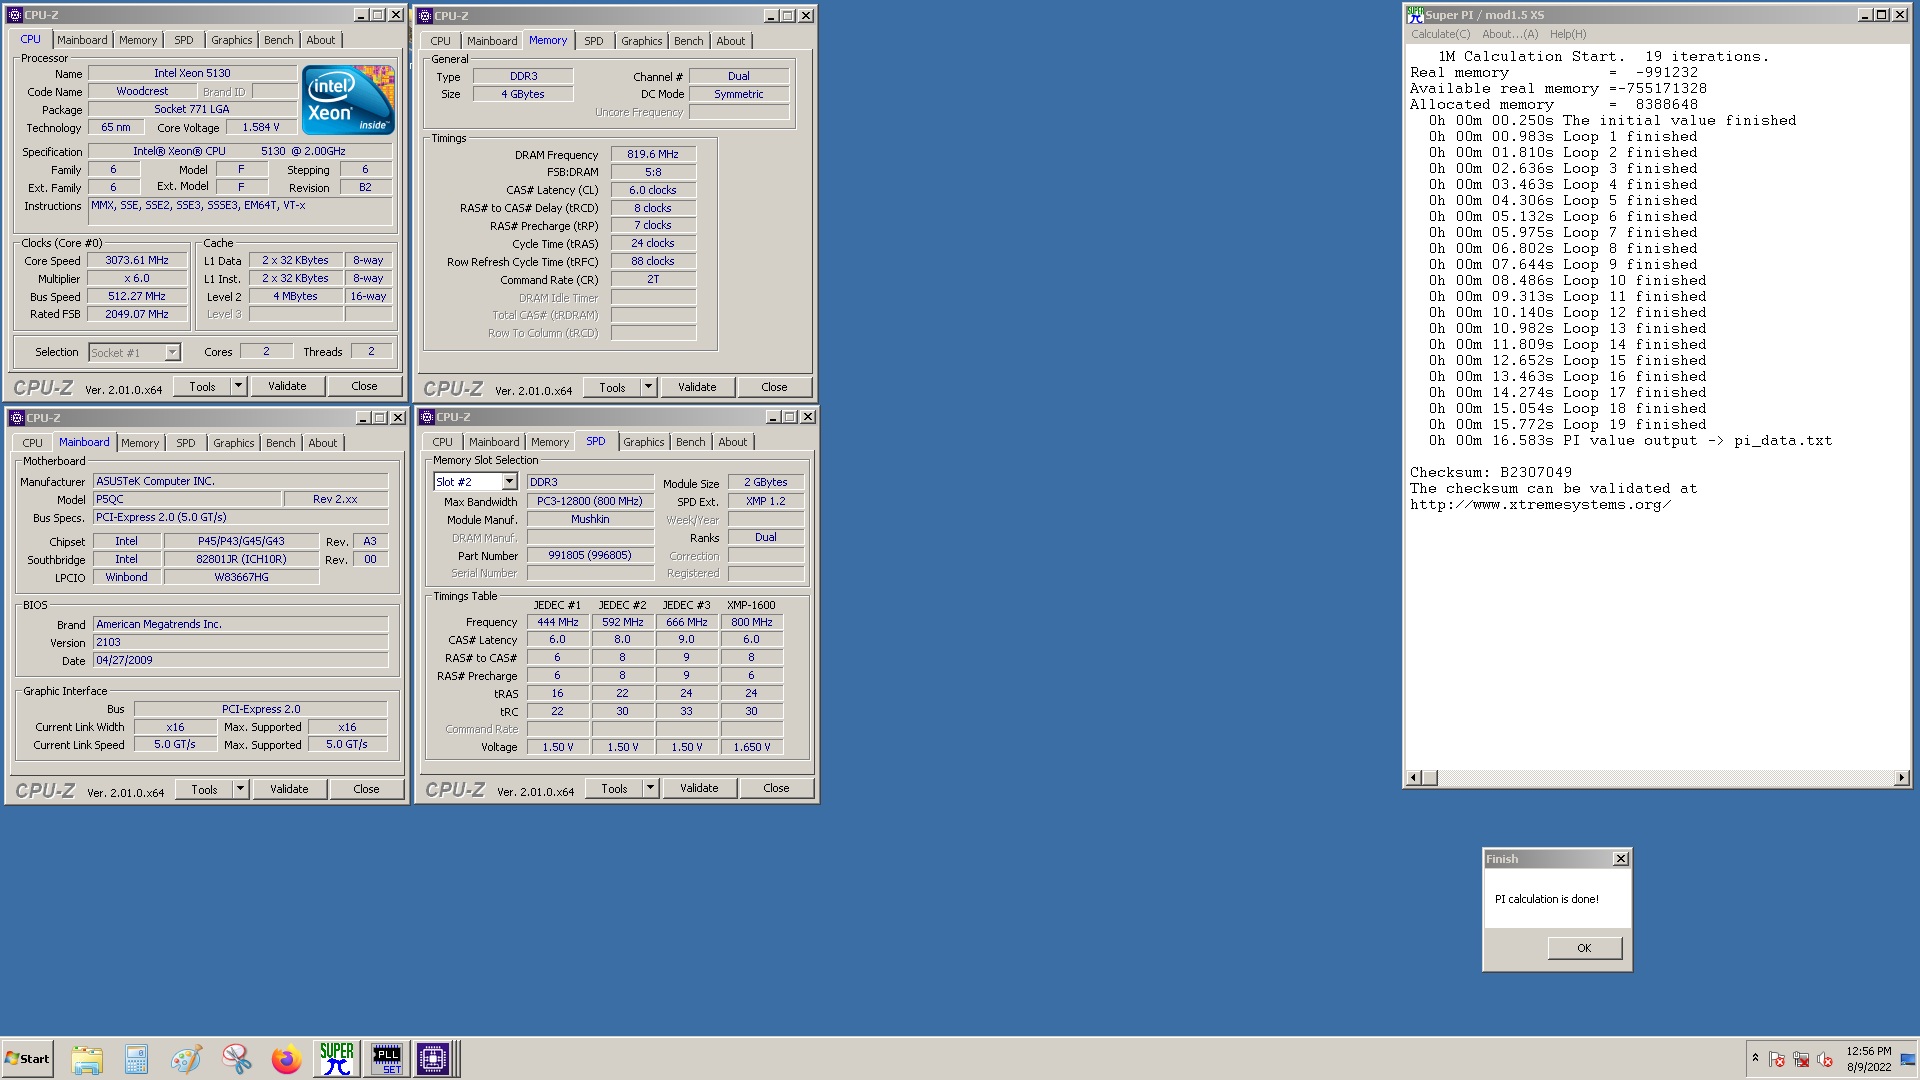Click the XMP-1600 voltage cell 1.650 V
Image resolution: width=1920 pixels, height=1080 pixels.
pos(752,747)
